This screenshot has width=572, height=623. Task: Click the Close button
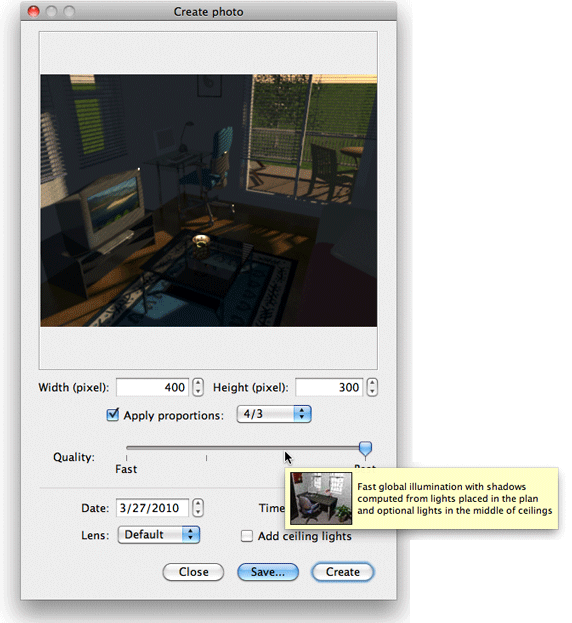point(193,572)
